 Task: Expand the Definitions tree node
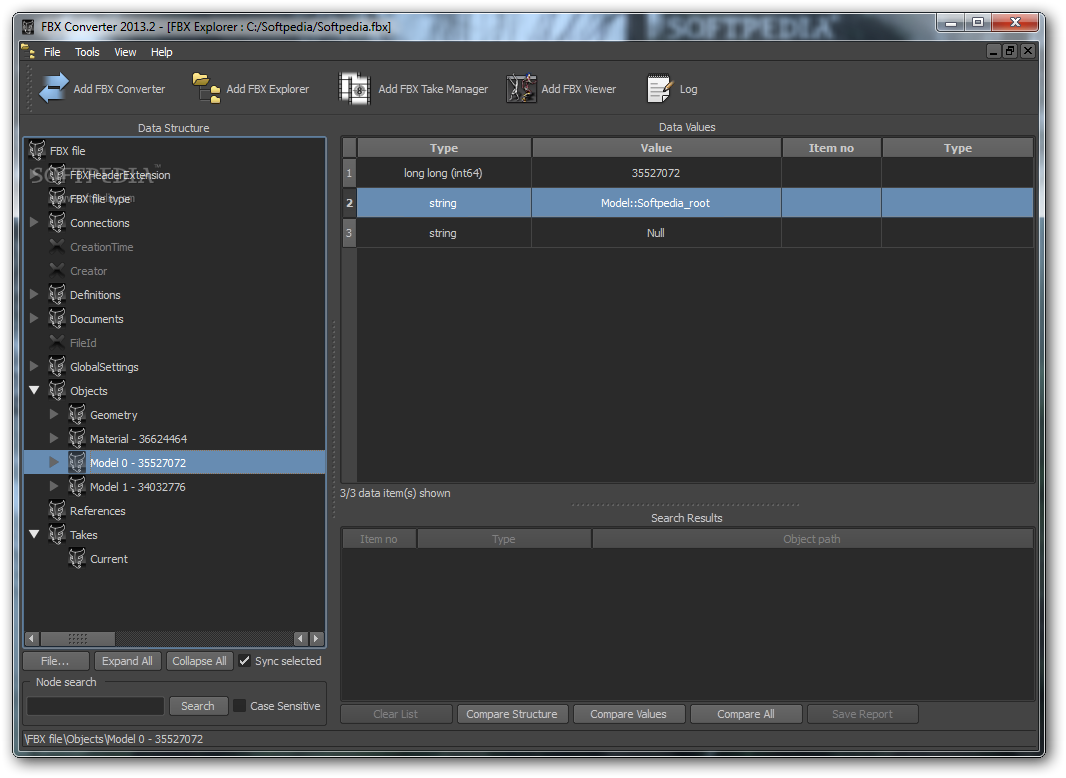[x=34, y=294]
